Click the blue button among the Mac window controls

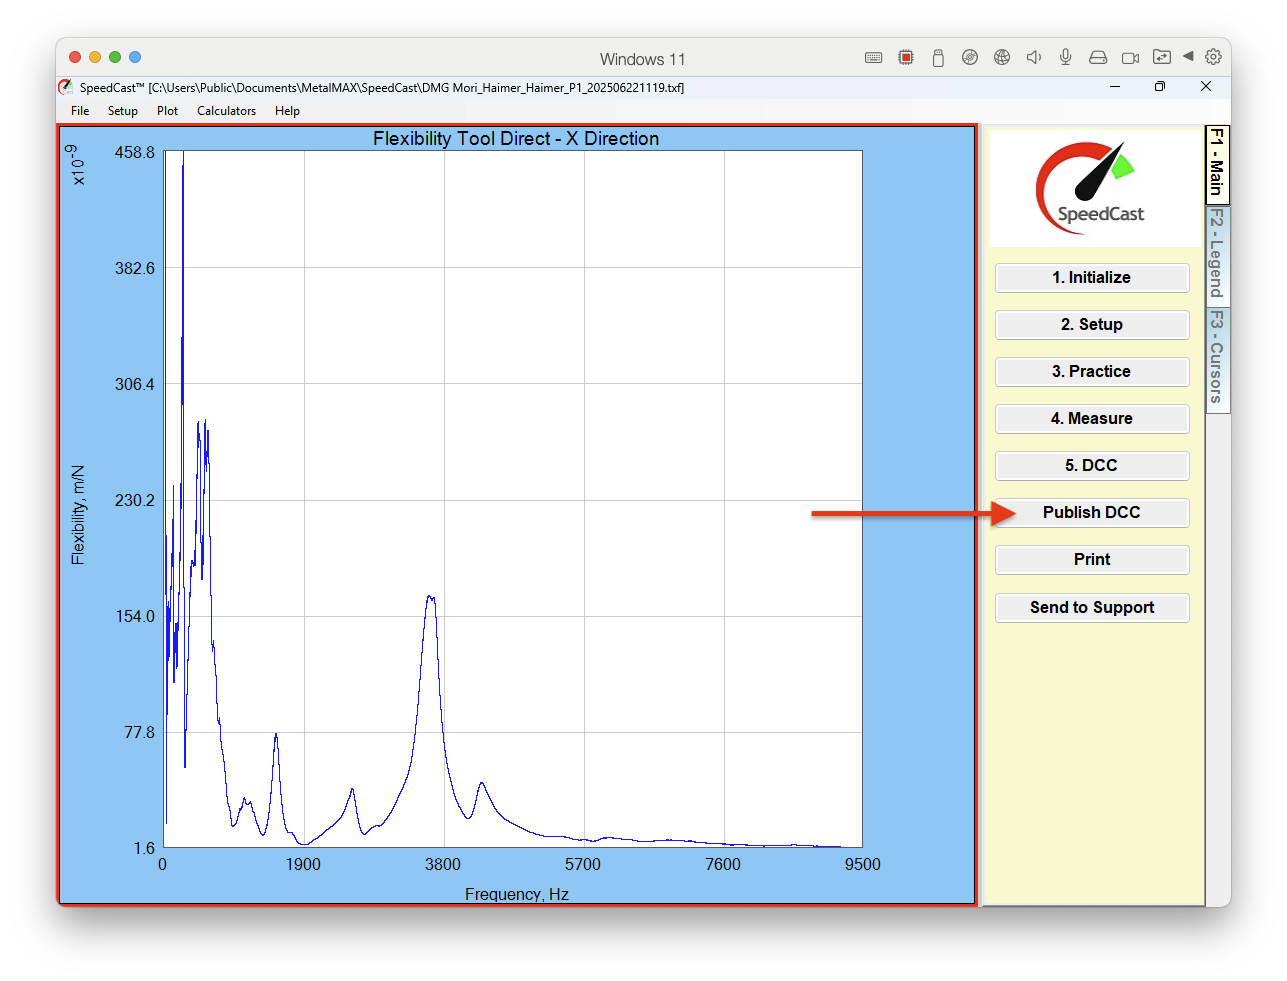pyautogui.click(x=135, y=57)
